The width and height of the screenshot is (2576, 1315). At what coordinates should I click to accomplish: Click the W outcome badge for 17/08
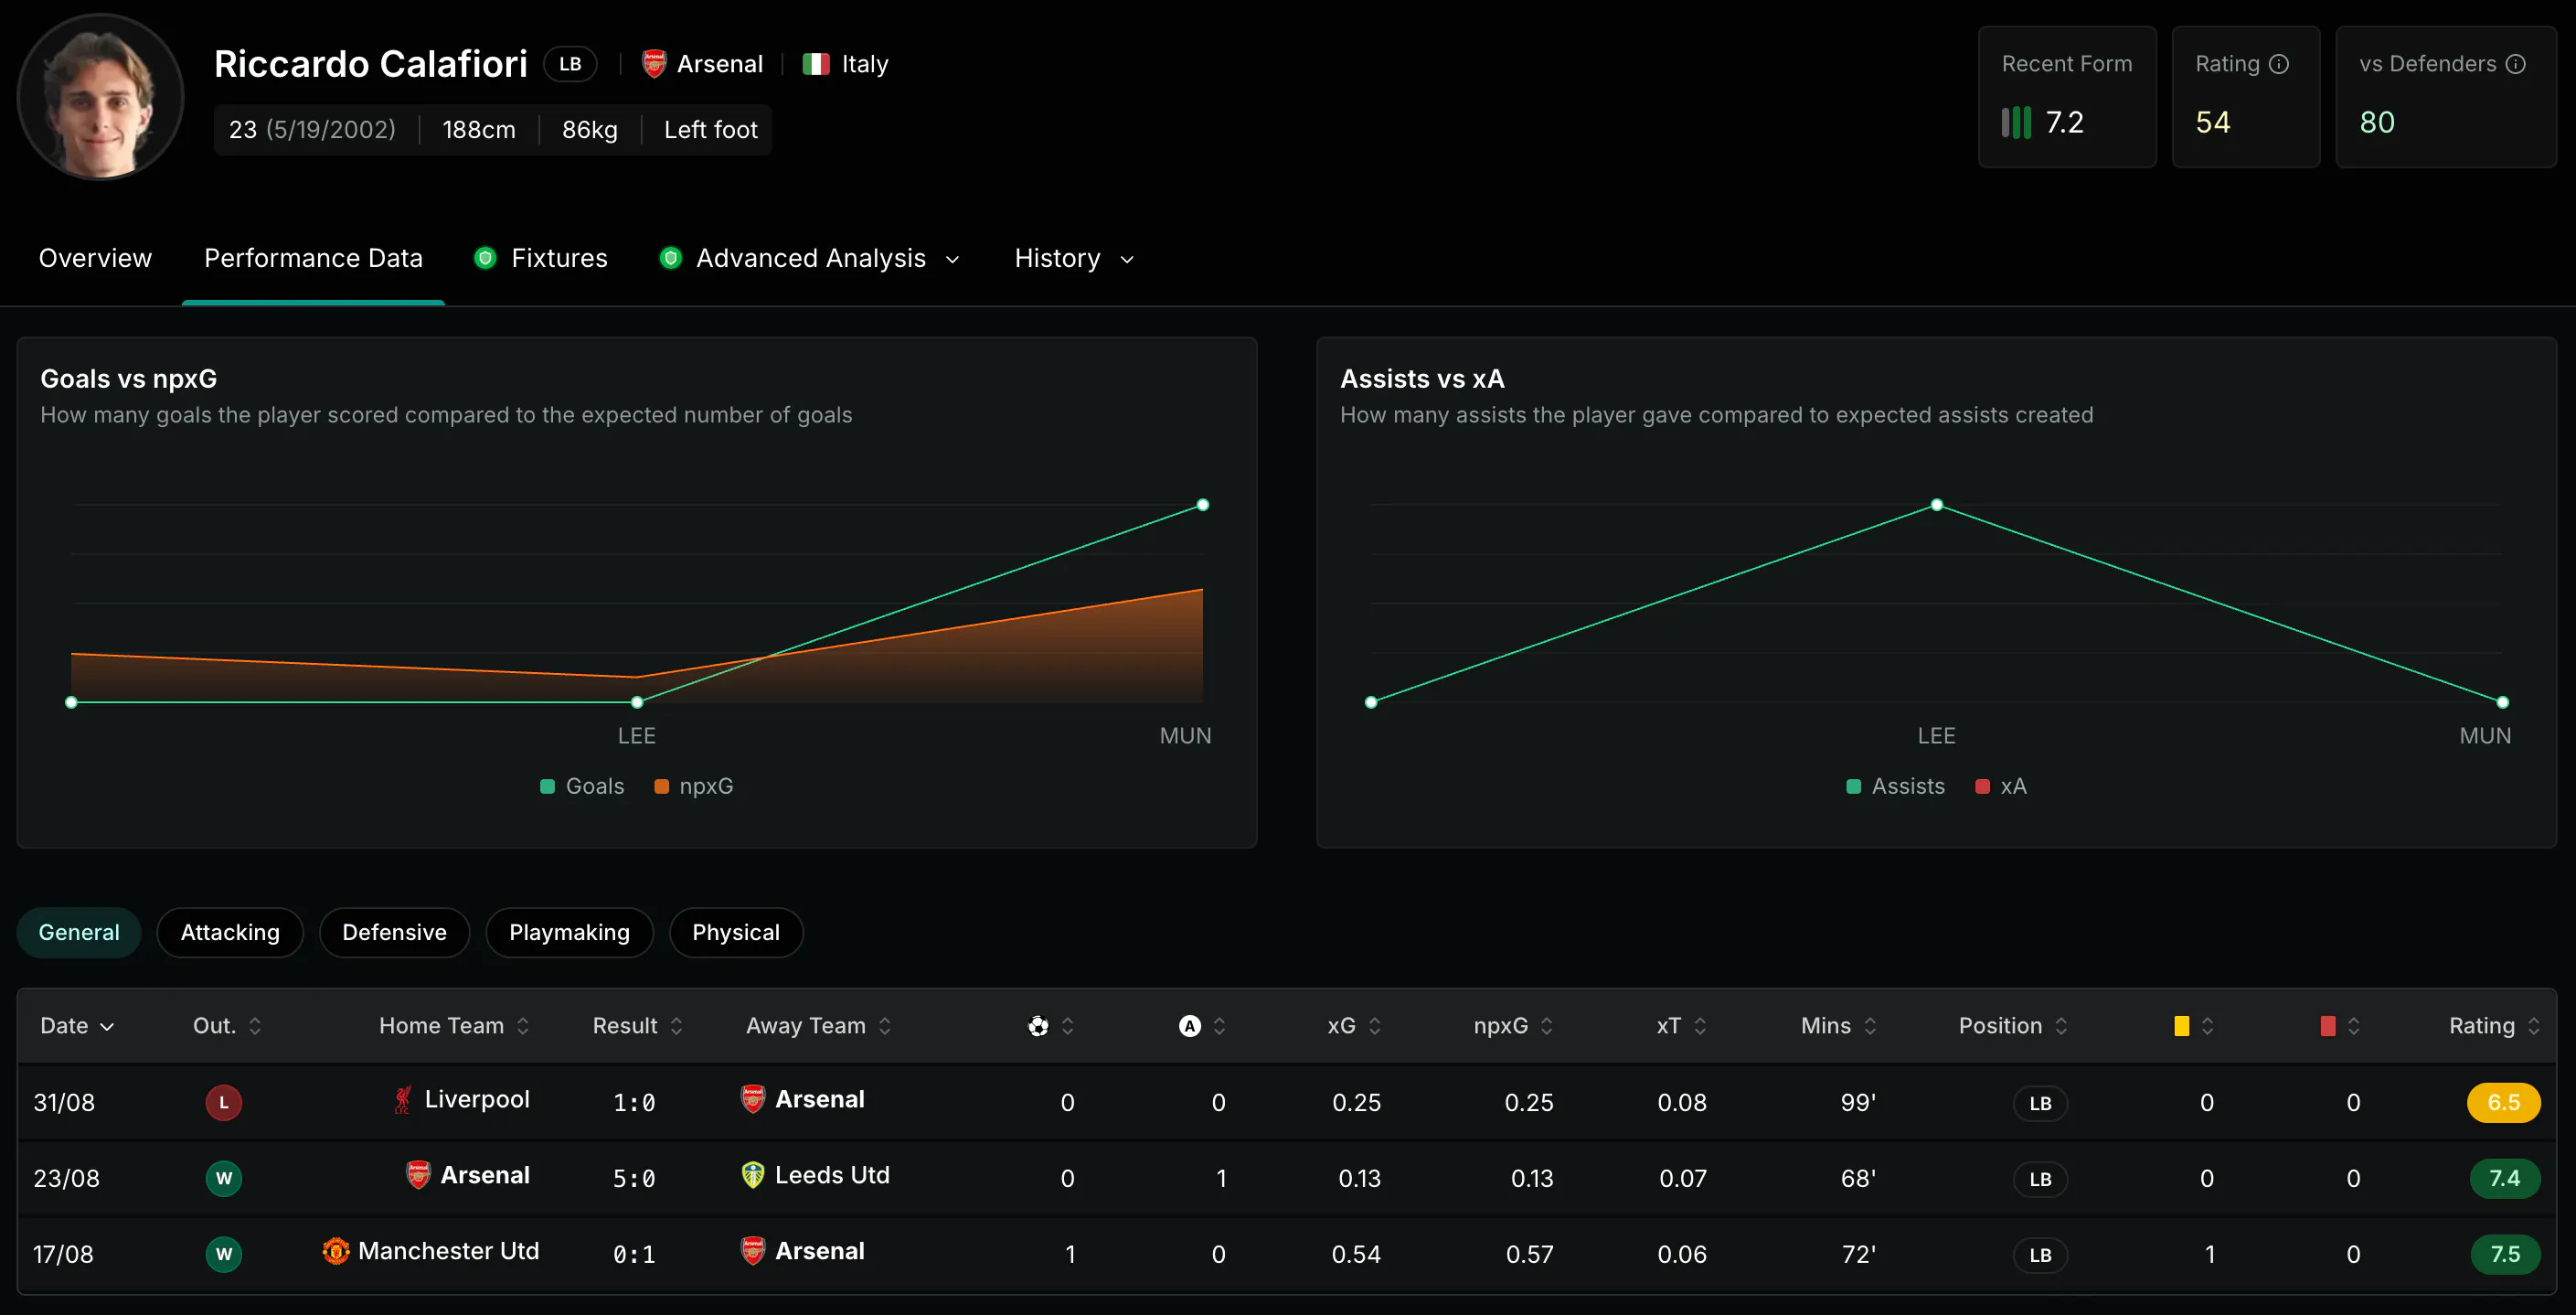224,1255
